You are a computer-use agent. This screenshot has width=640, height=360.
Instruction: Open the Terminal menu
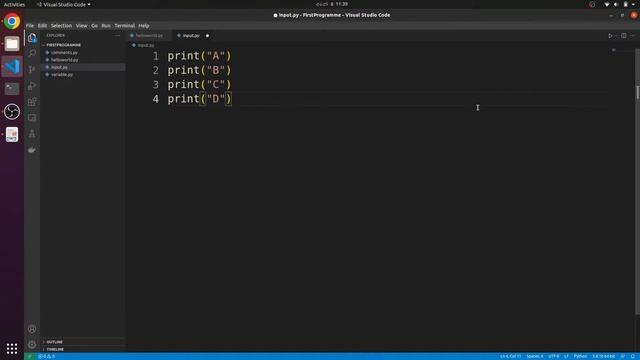124,26
